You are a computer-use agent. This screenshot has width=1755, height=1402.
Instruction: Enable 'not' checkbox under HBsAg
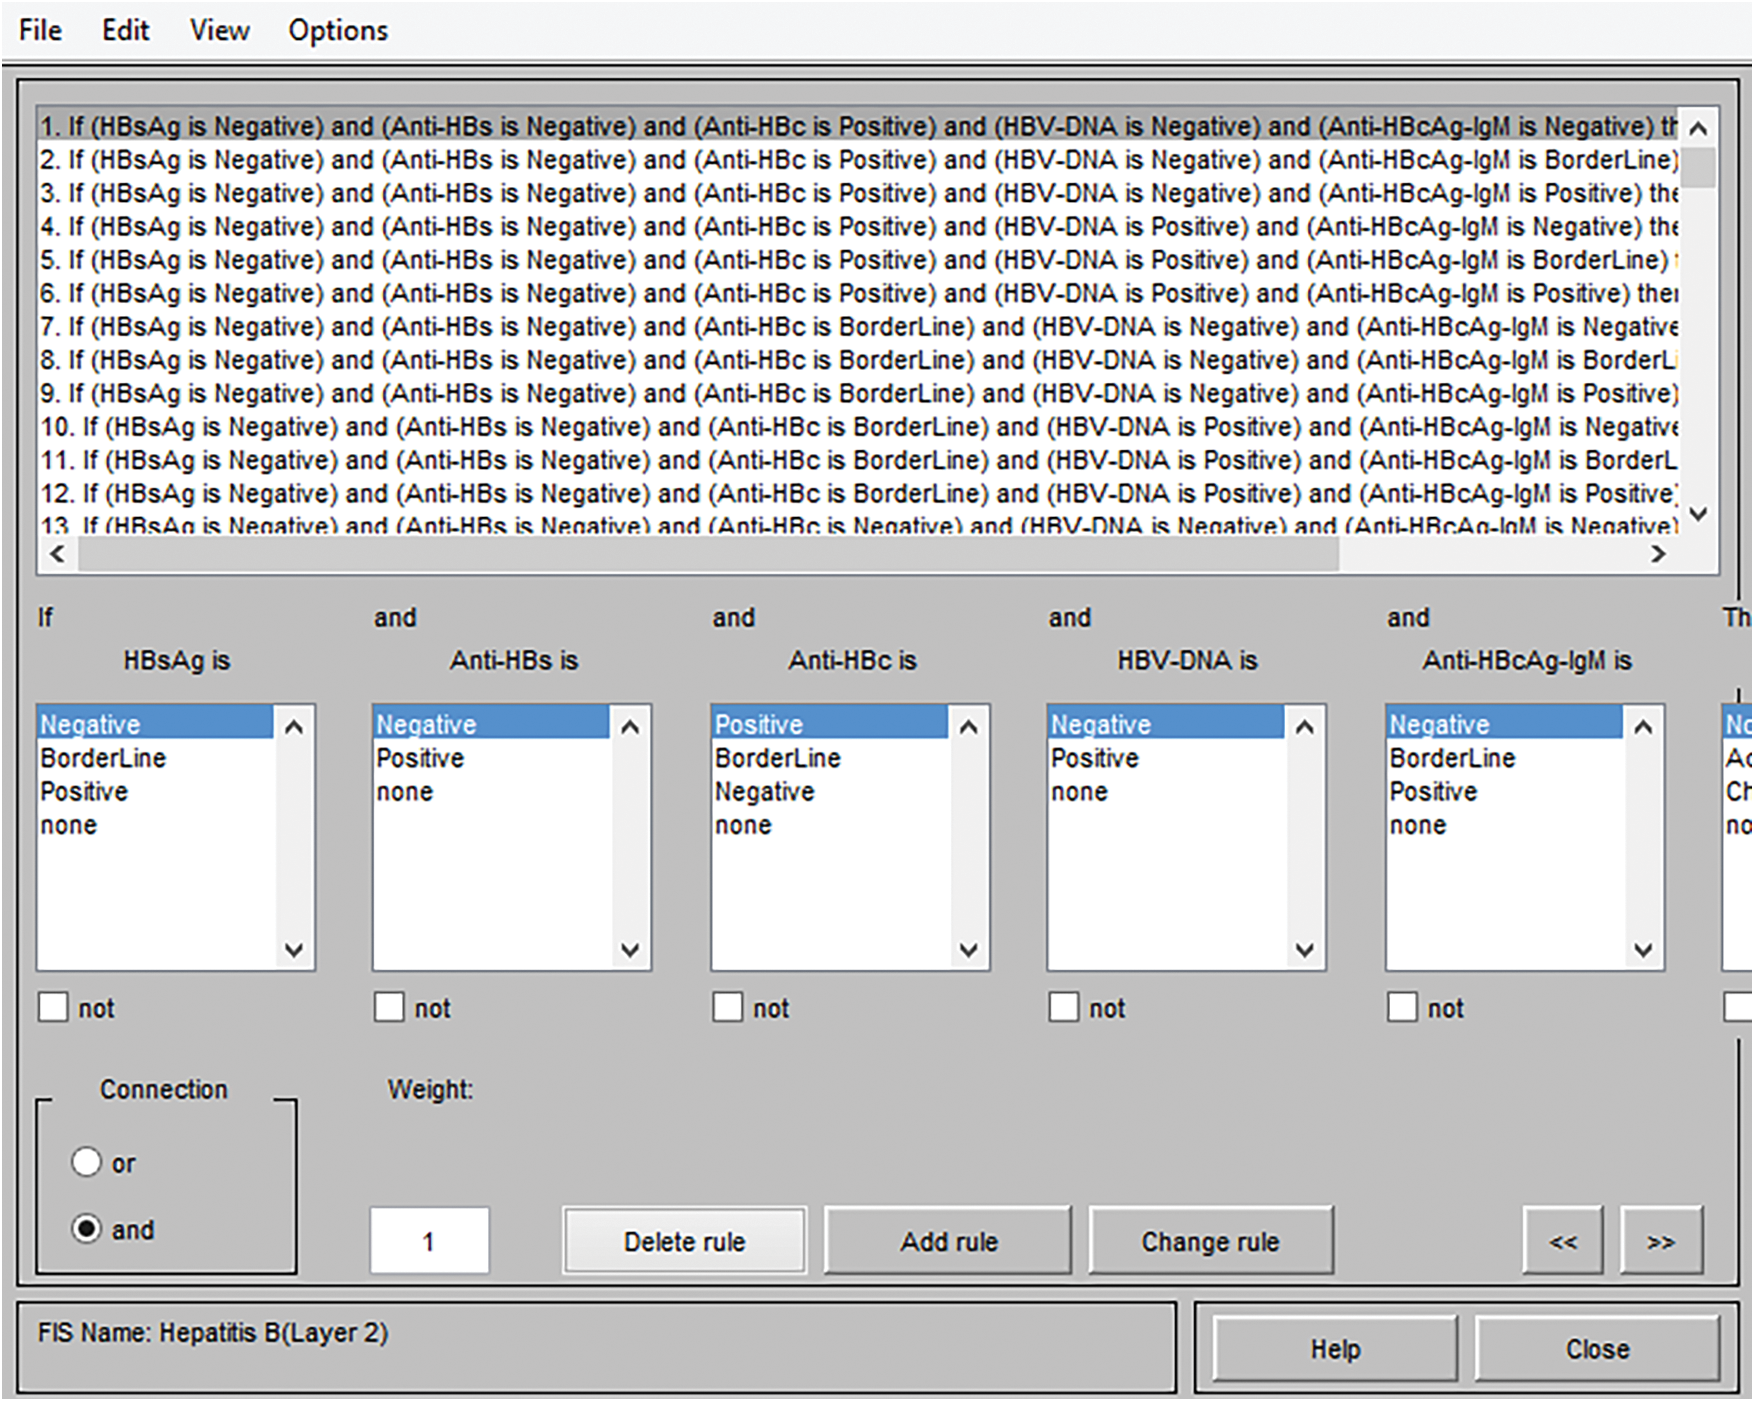[53, 1007]
